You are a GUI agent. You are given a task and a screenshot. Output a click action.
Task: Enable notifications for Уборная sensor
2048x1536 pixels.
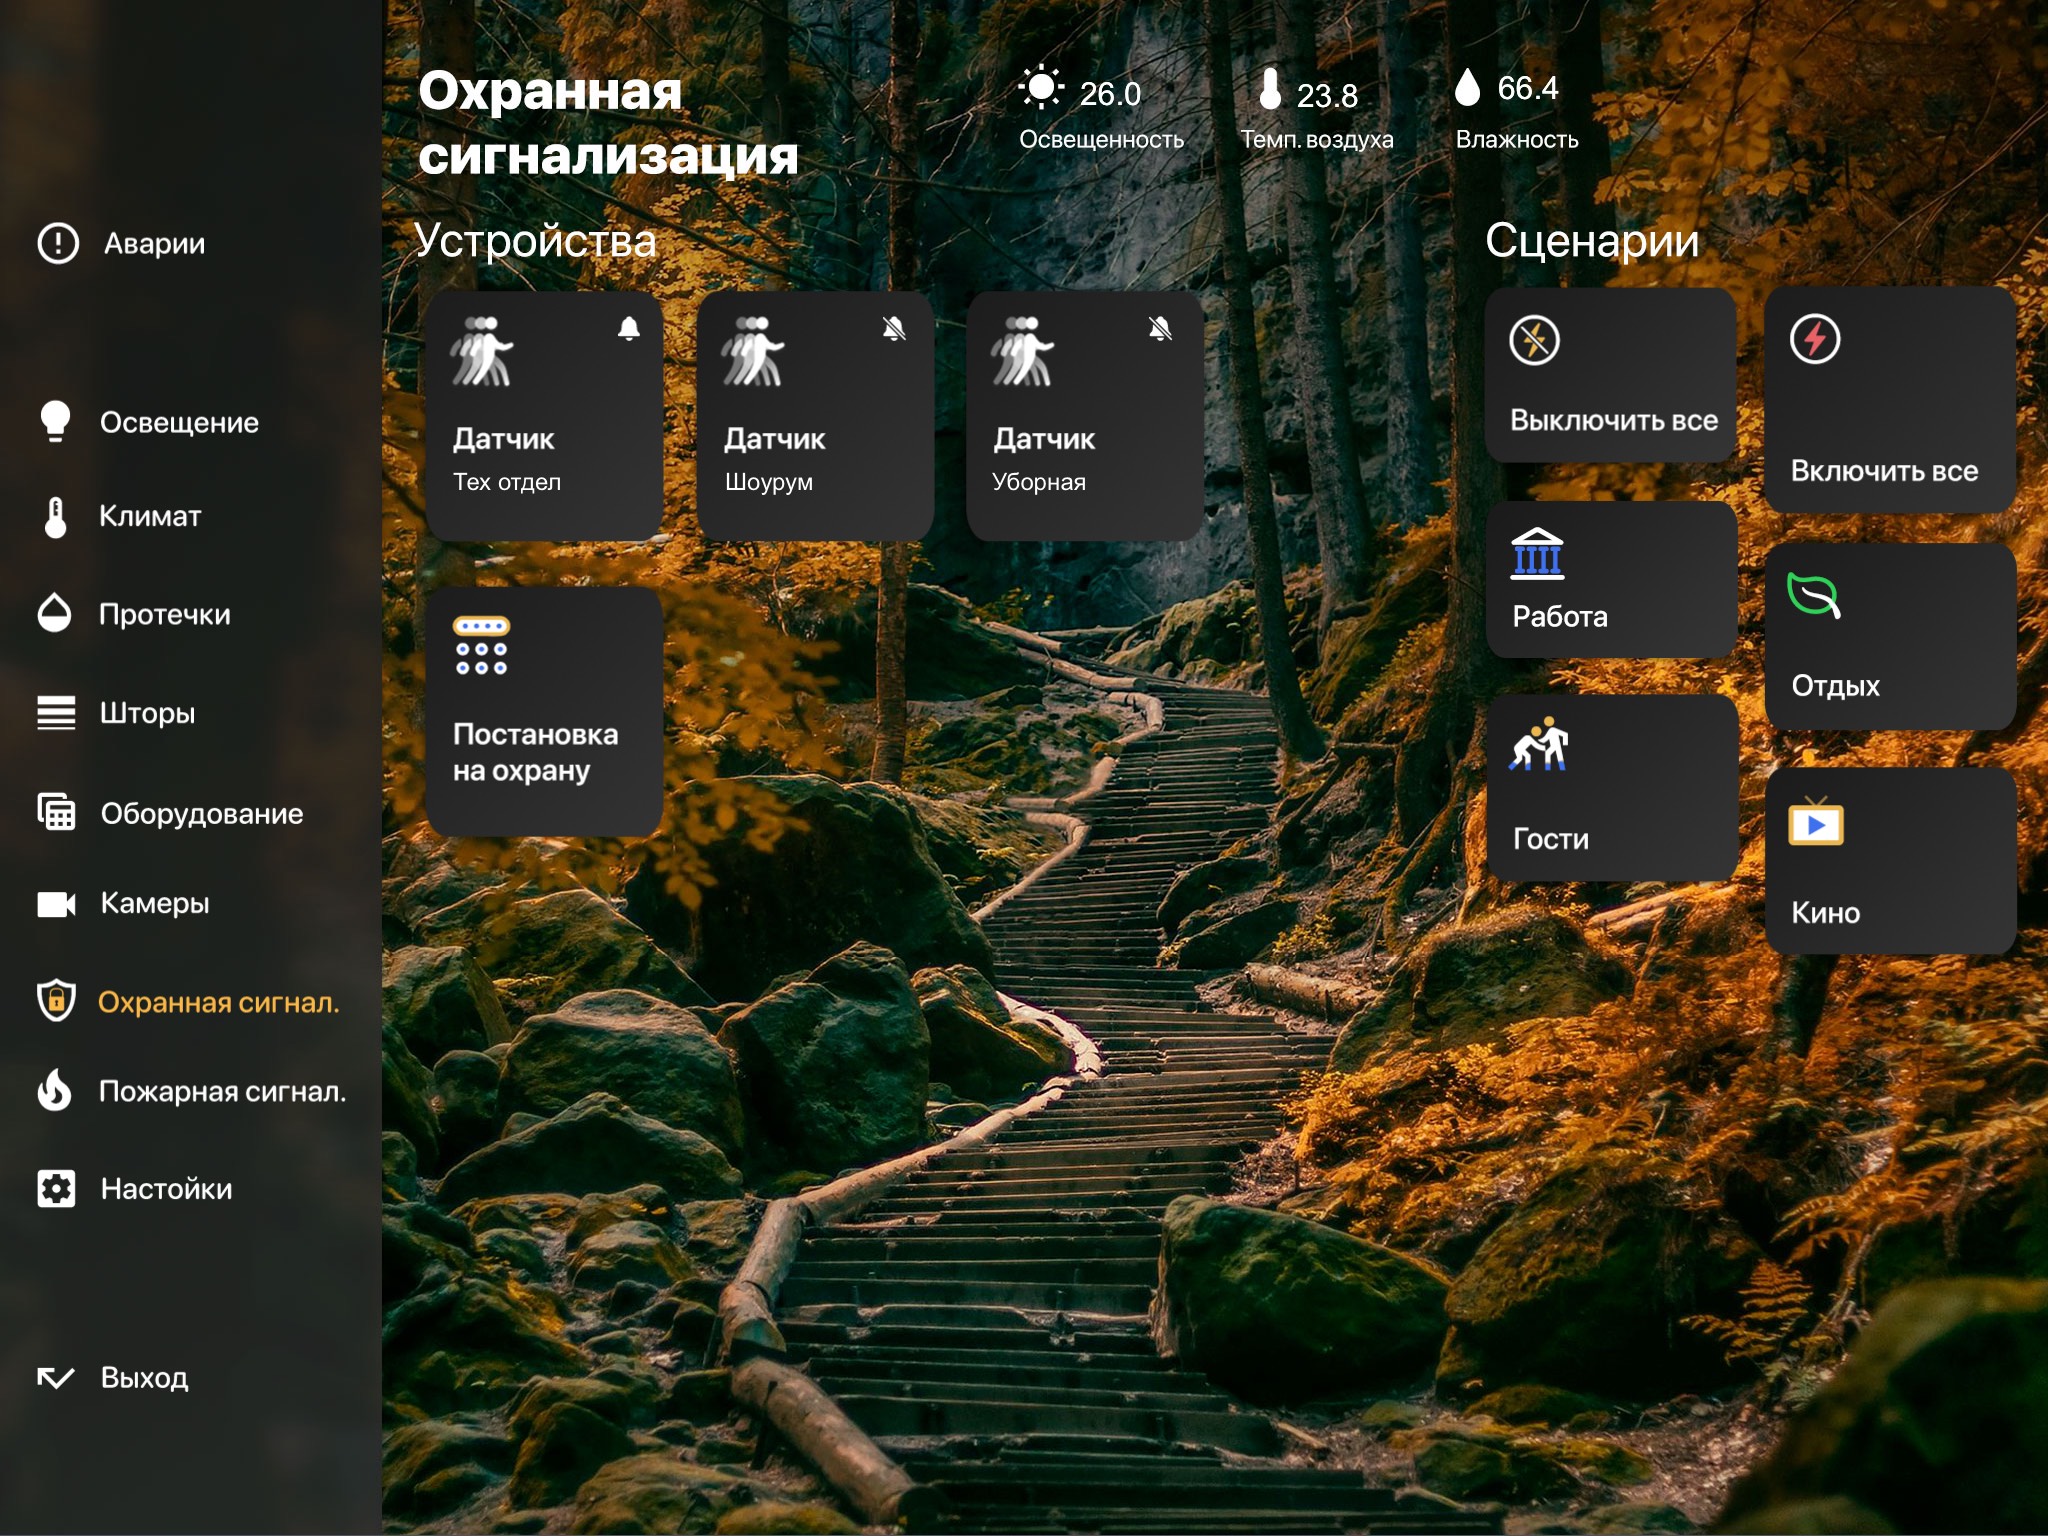[1160, 328]
